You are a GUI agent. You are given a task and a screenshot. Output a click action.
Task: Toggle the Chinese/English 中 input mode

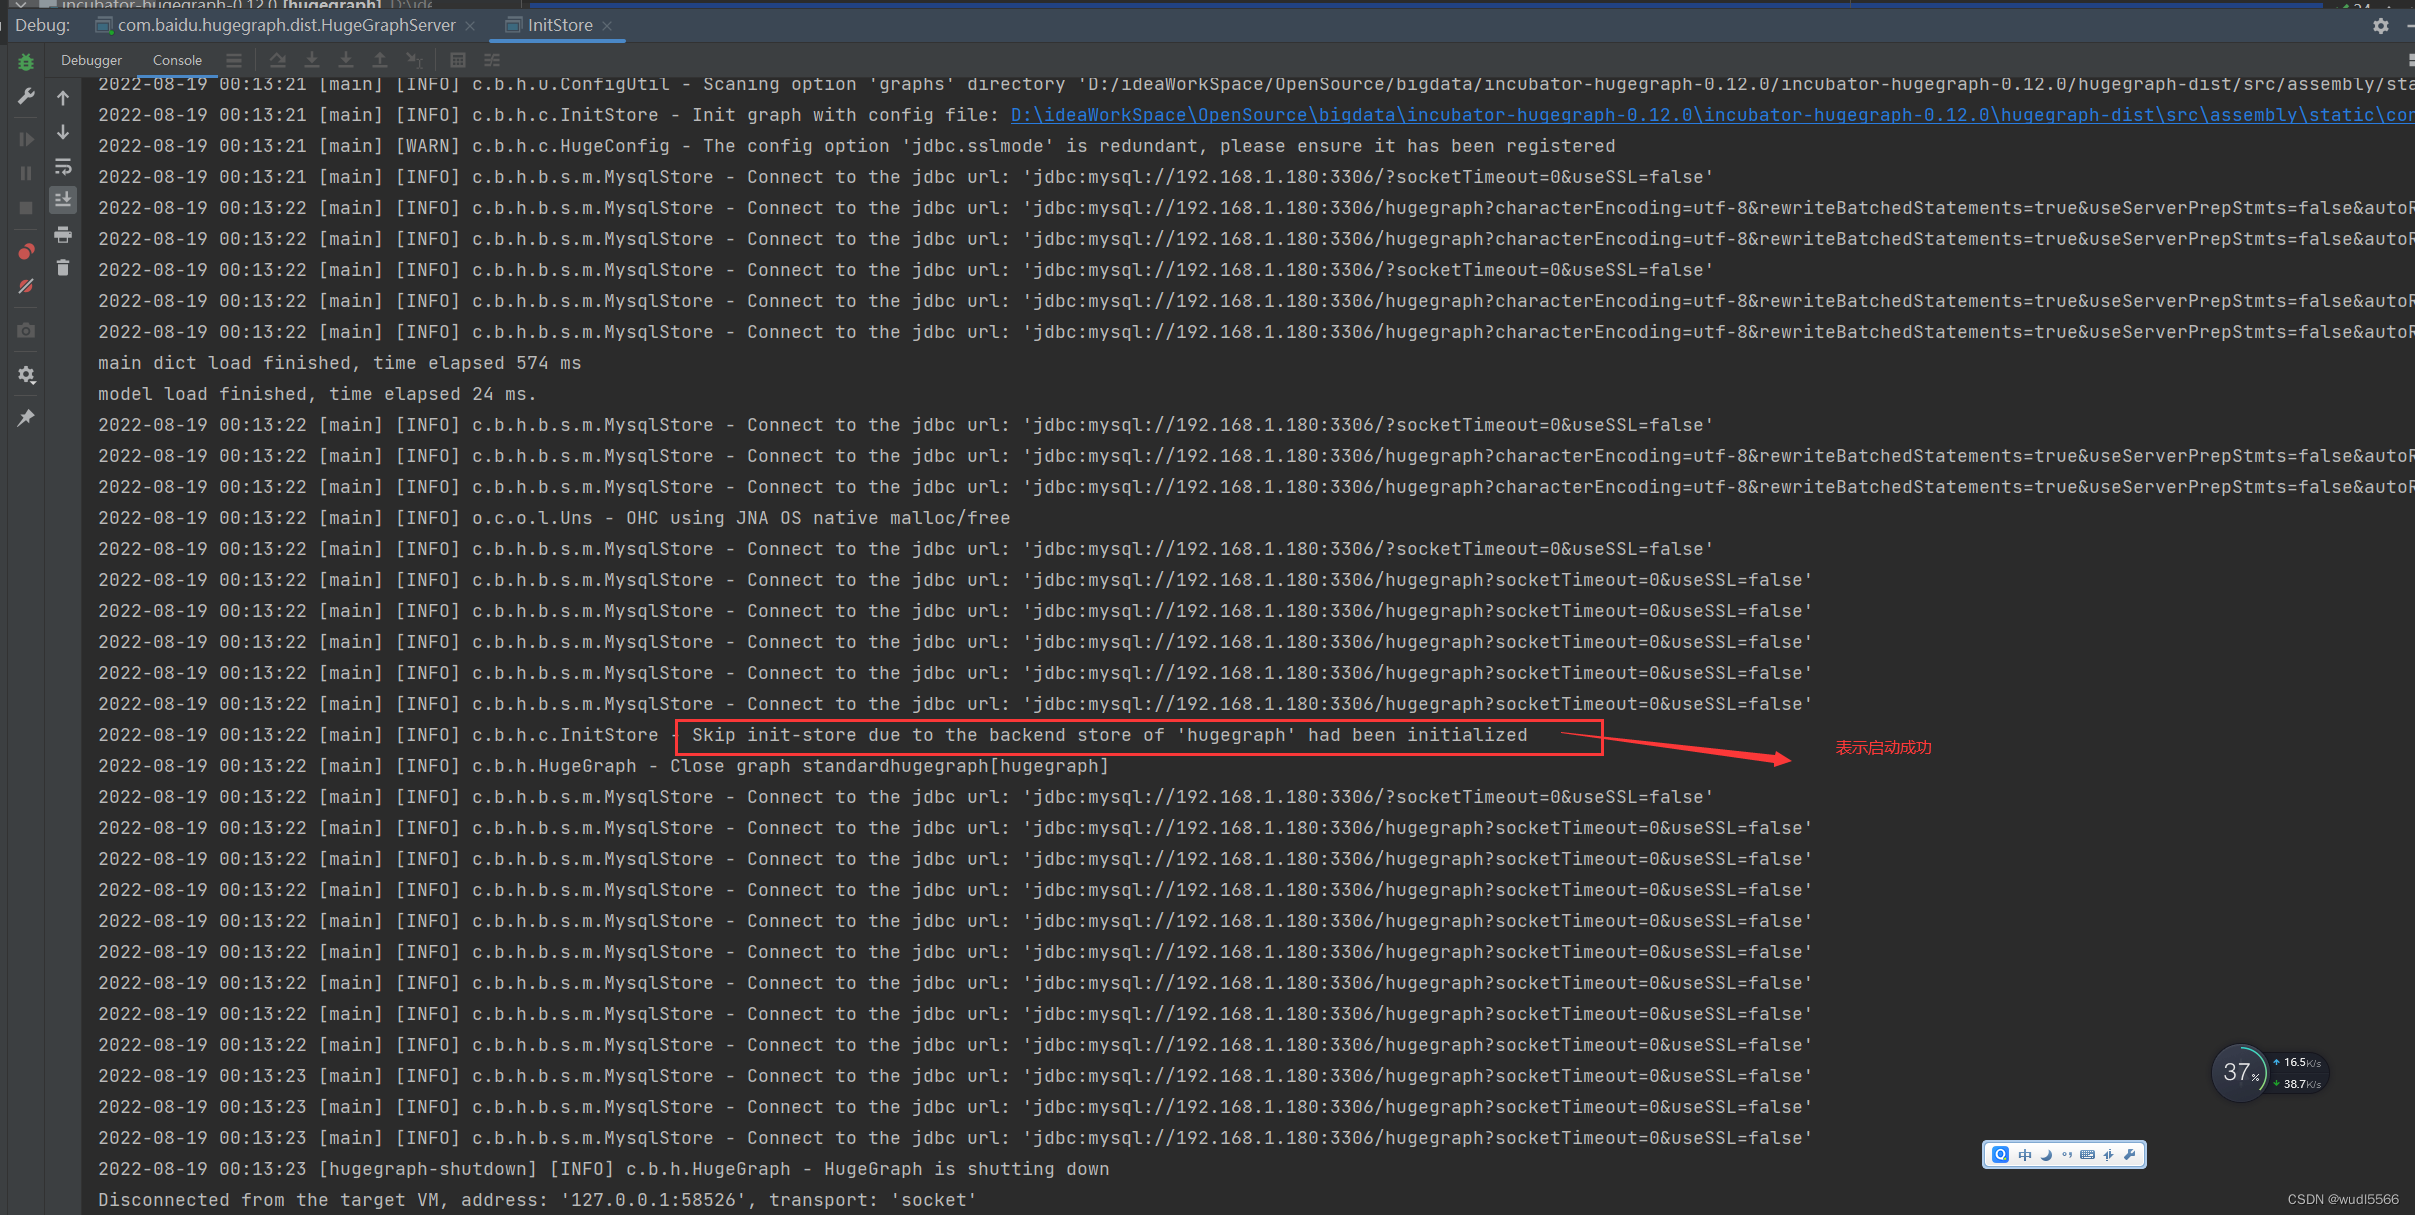click(x=2025, y=1155)
